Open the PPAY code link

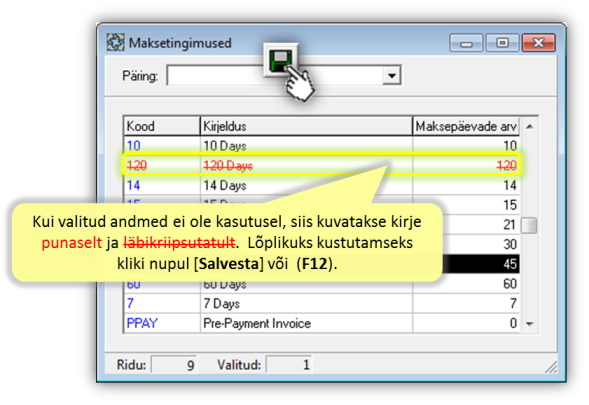click(142, 323)
